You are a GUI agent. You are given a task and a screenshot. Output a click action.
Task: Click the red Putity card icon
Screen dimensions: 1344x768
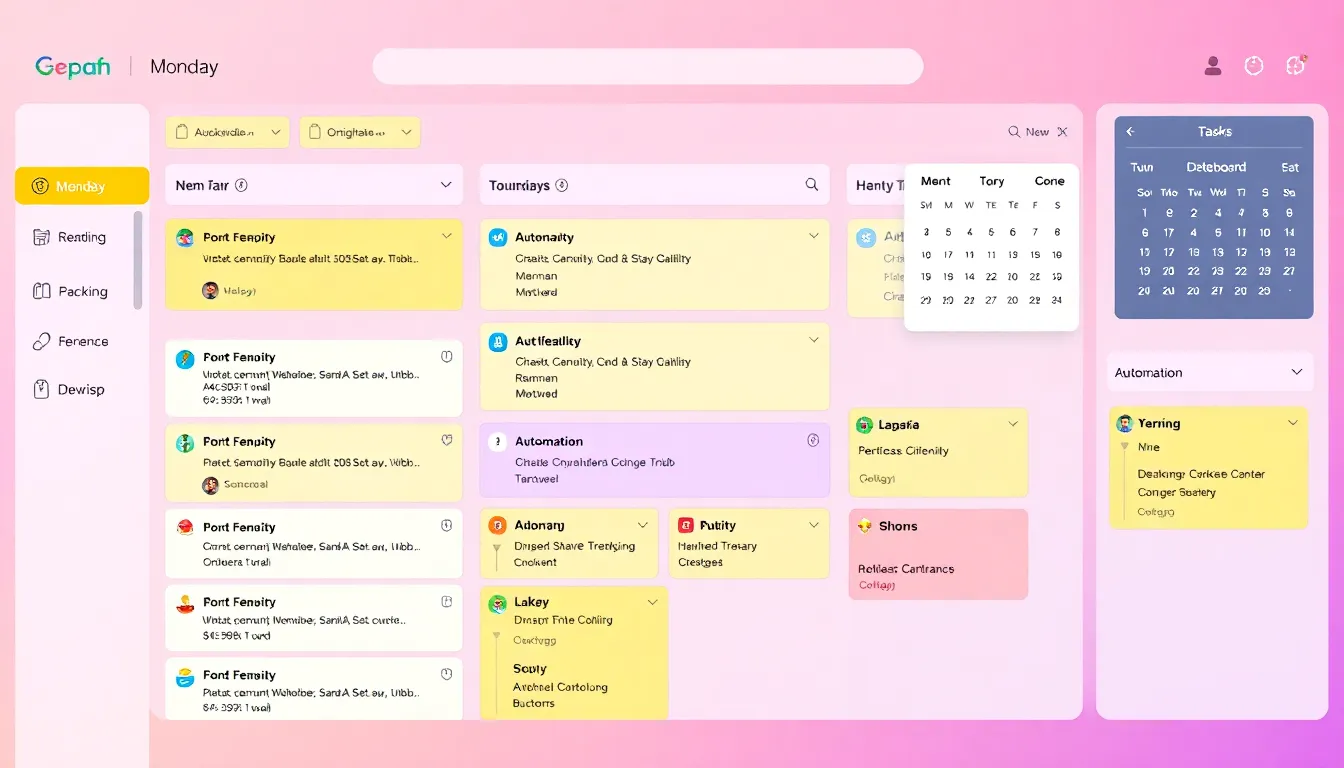point(686,525)
